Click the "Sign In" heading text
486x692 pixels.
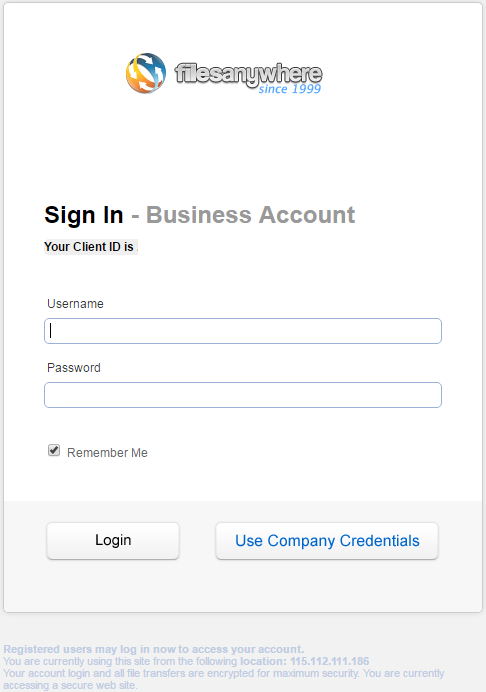pyautogui.click(x=84, y=215)
